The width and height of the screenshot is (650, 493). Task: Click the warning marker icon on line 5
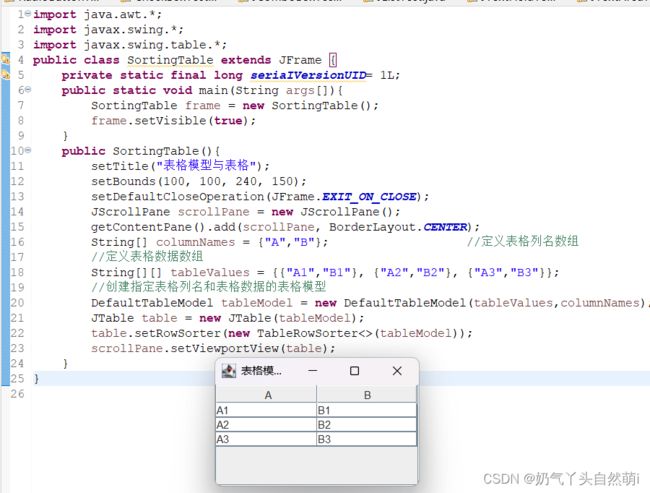point(5,75)
